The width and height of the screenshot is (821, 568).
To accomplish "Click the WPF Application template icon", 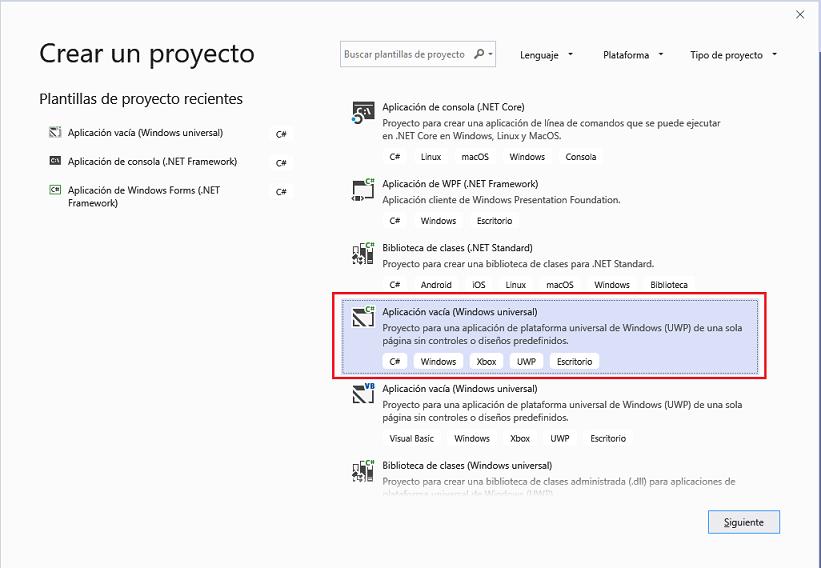I will point(363,190).
